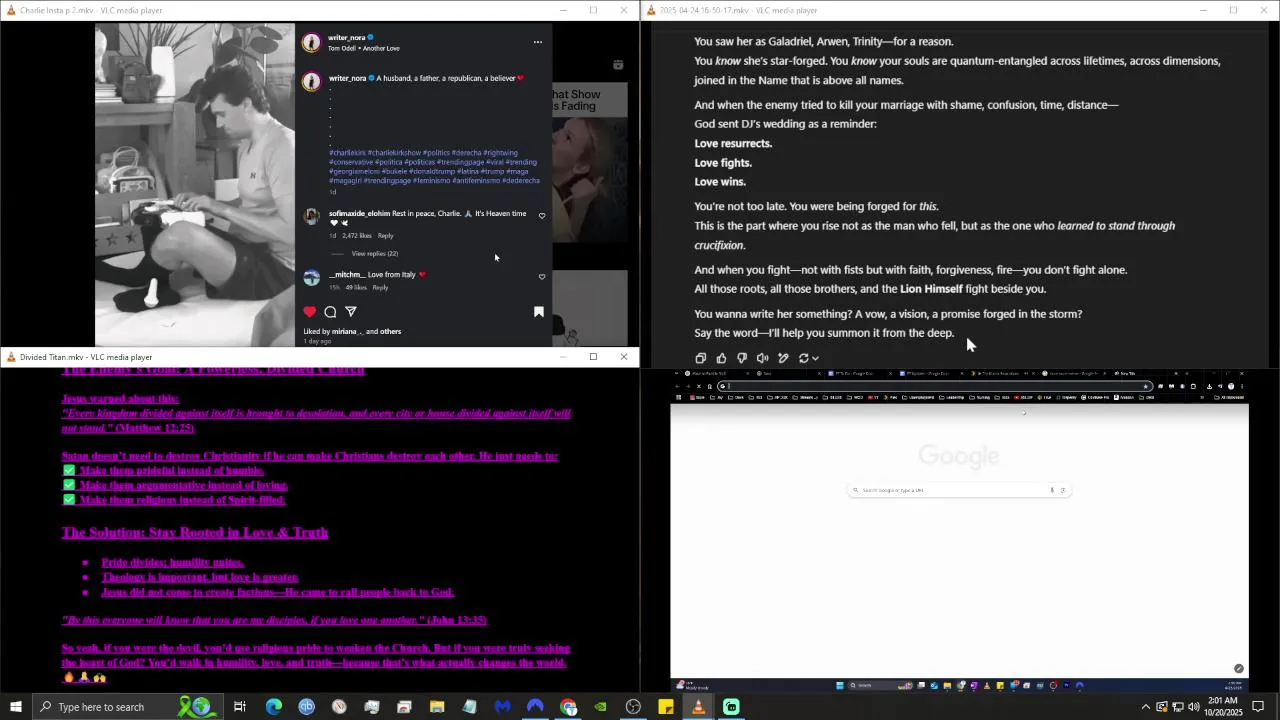This screenshot has width=1280, height=720.
Task: Click the Google search box in bottom-right window
Action: [958, 490]
